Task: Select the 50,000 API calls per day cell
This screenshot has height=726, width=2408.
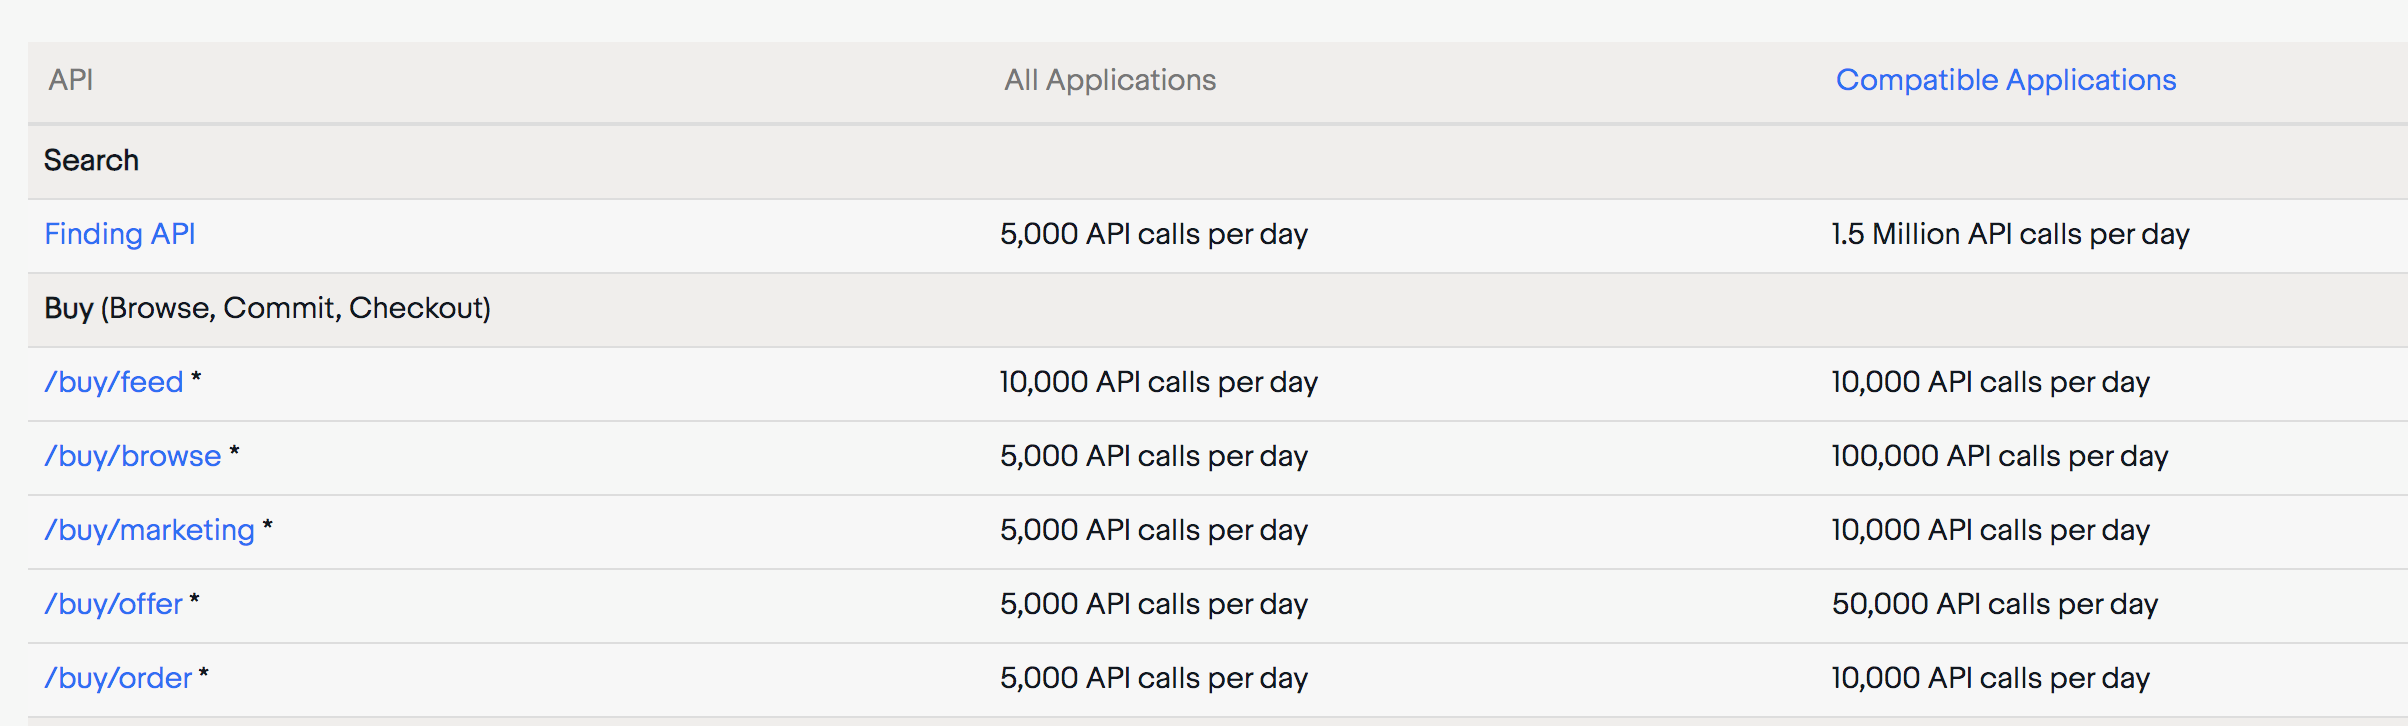Action: point(1995,604)
